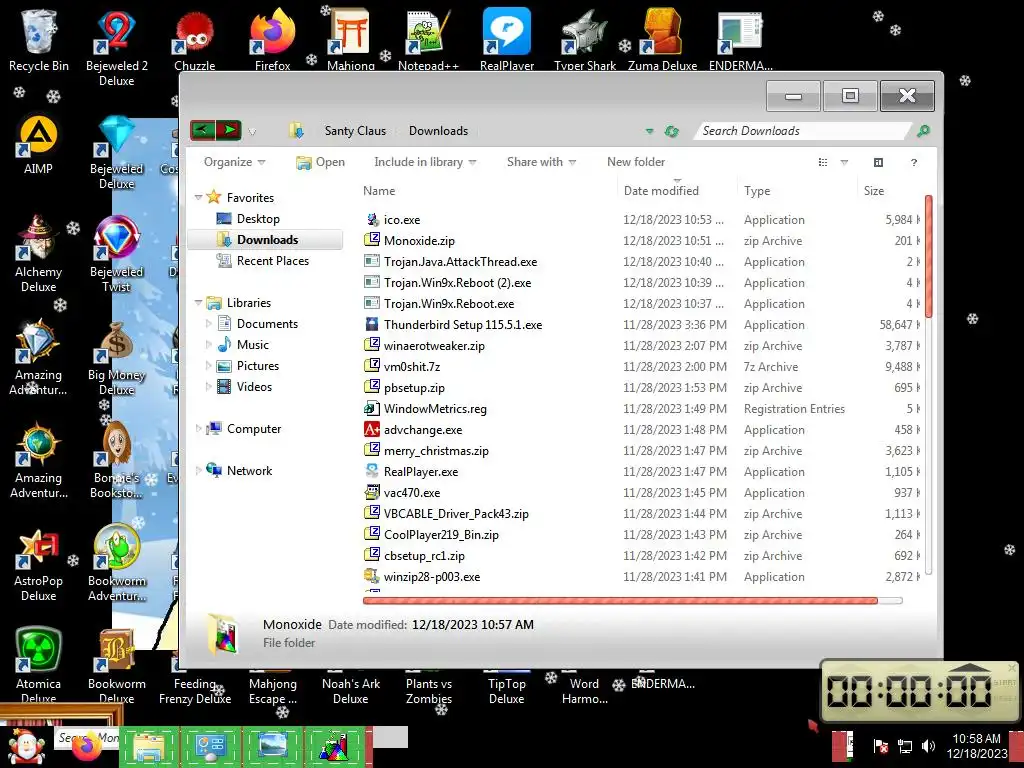Screen dimensions: 1024x768
Task: Open the Mahjong desktop shortcut
Action: [351, 39]
